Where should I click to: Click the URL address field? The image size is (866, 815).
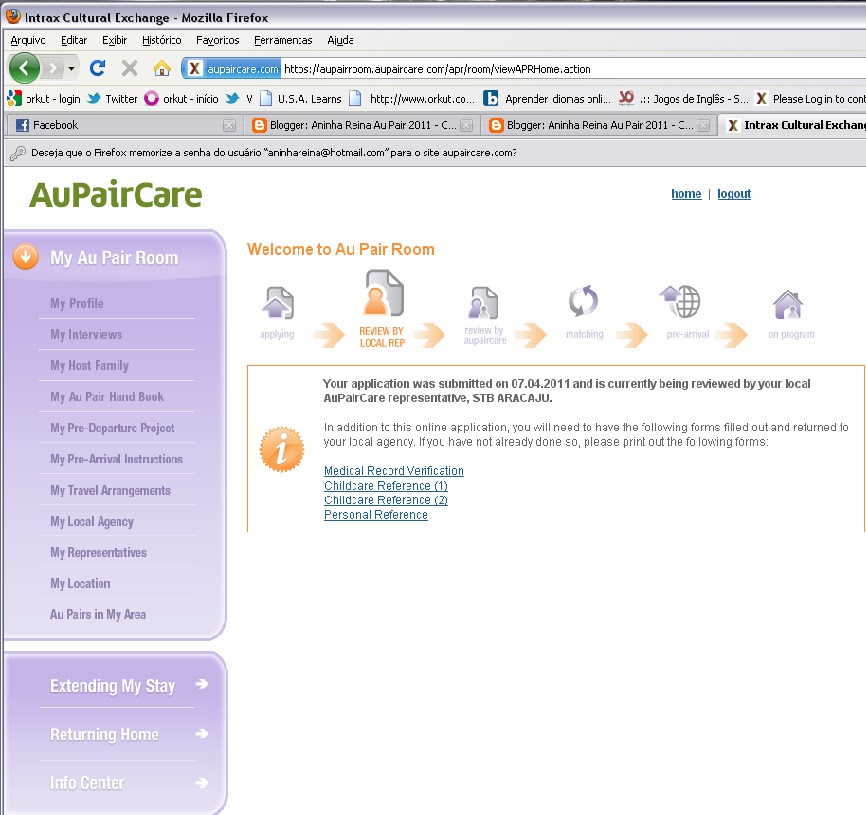point(573,68)
